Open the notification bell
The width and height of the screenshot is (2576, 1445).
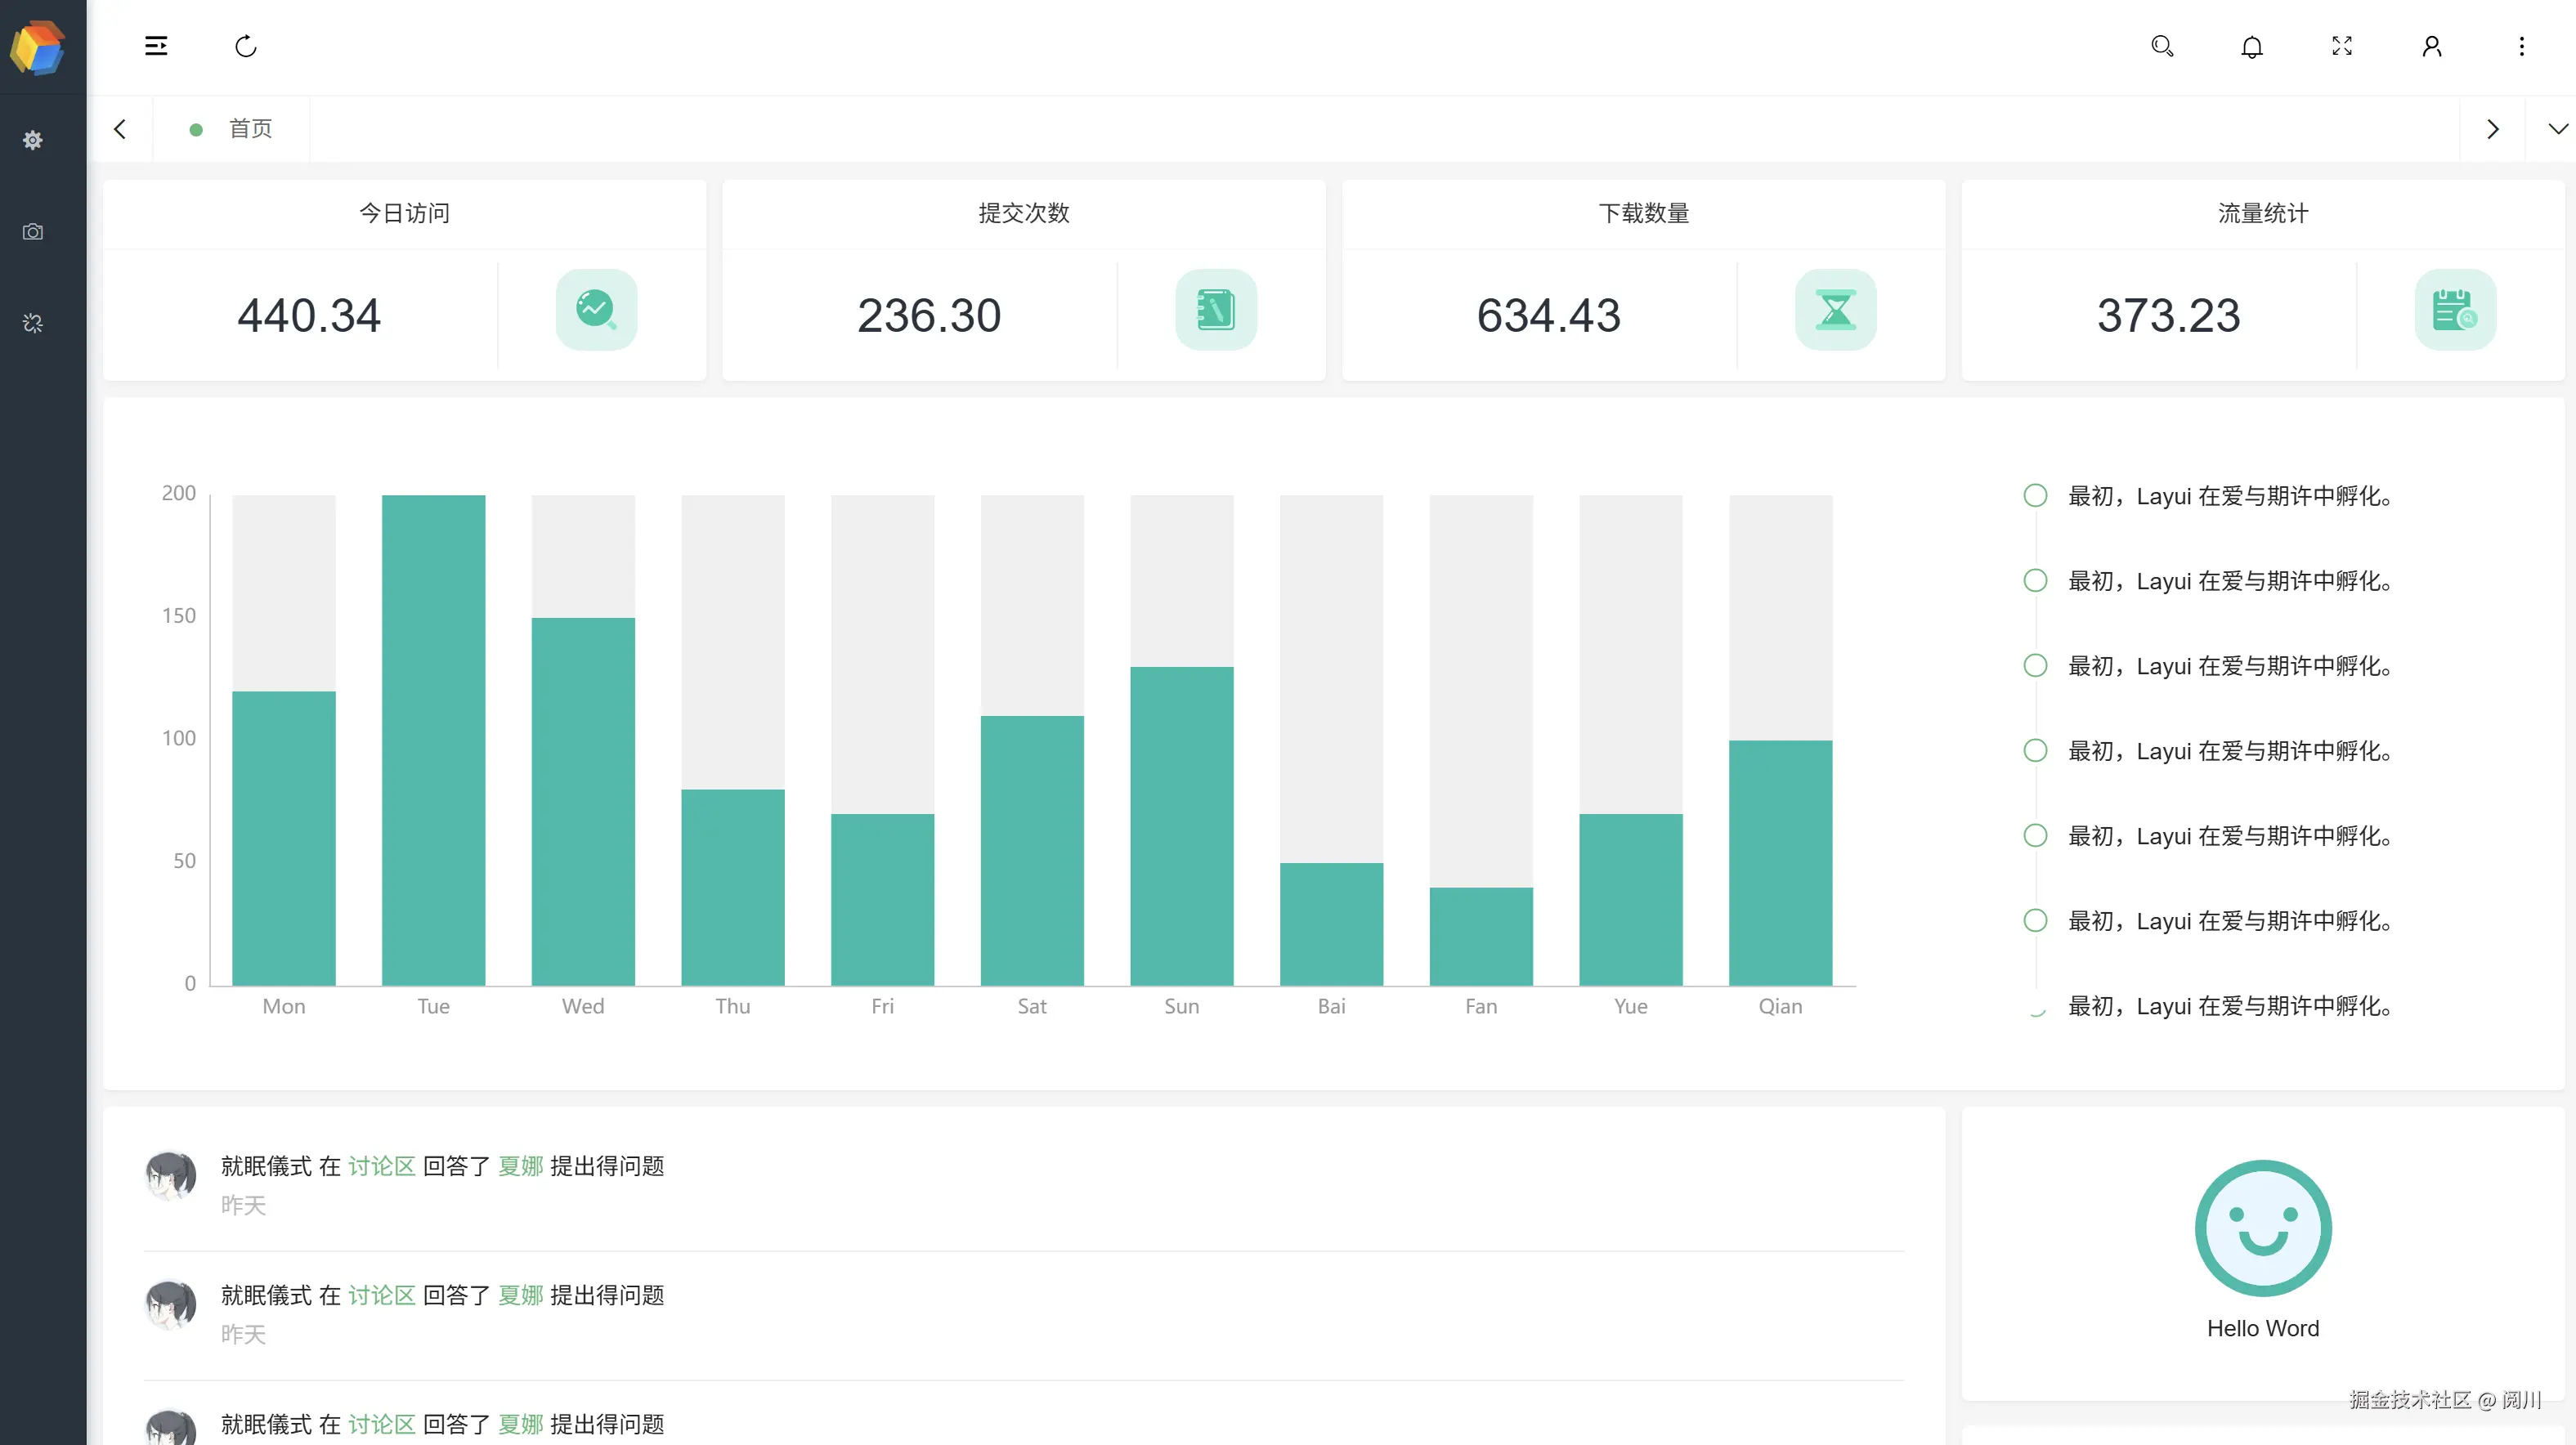point(2252,47)
